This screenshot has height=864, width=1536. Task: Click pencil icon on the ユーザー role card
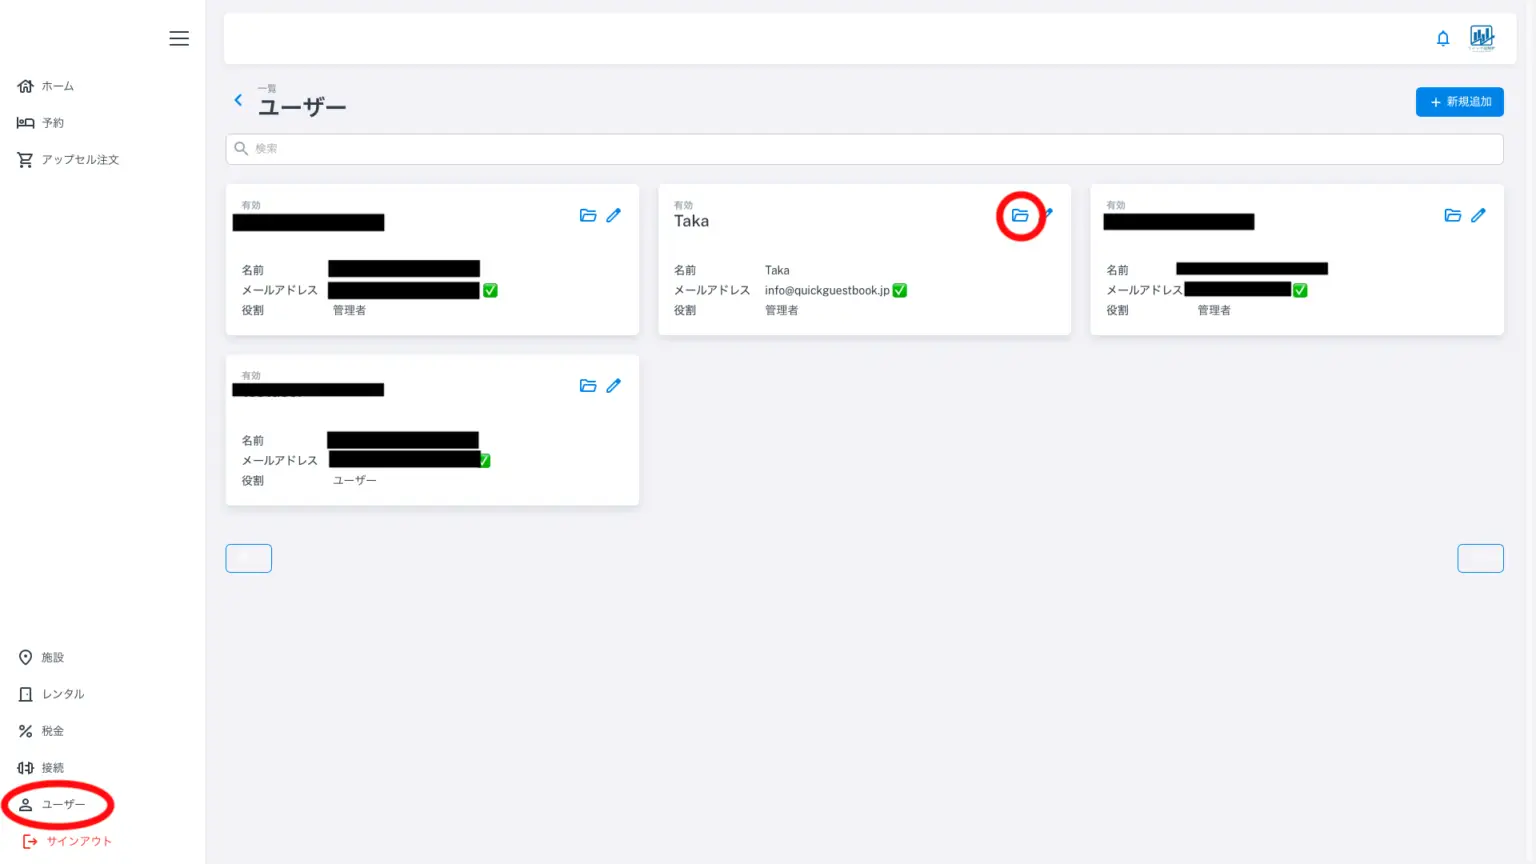click(614, 386)
